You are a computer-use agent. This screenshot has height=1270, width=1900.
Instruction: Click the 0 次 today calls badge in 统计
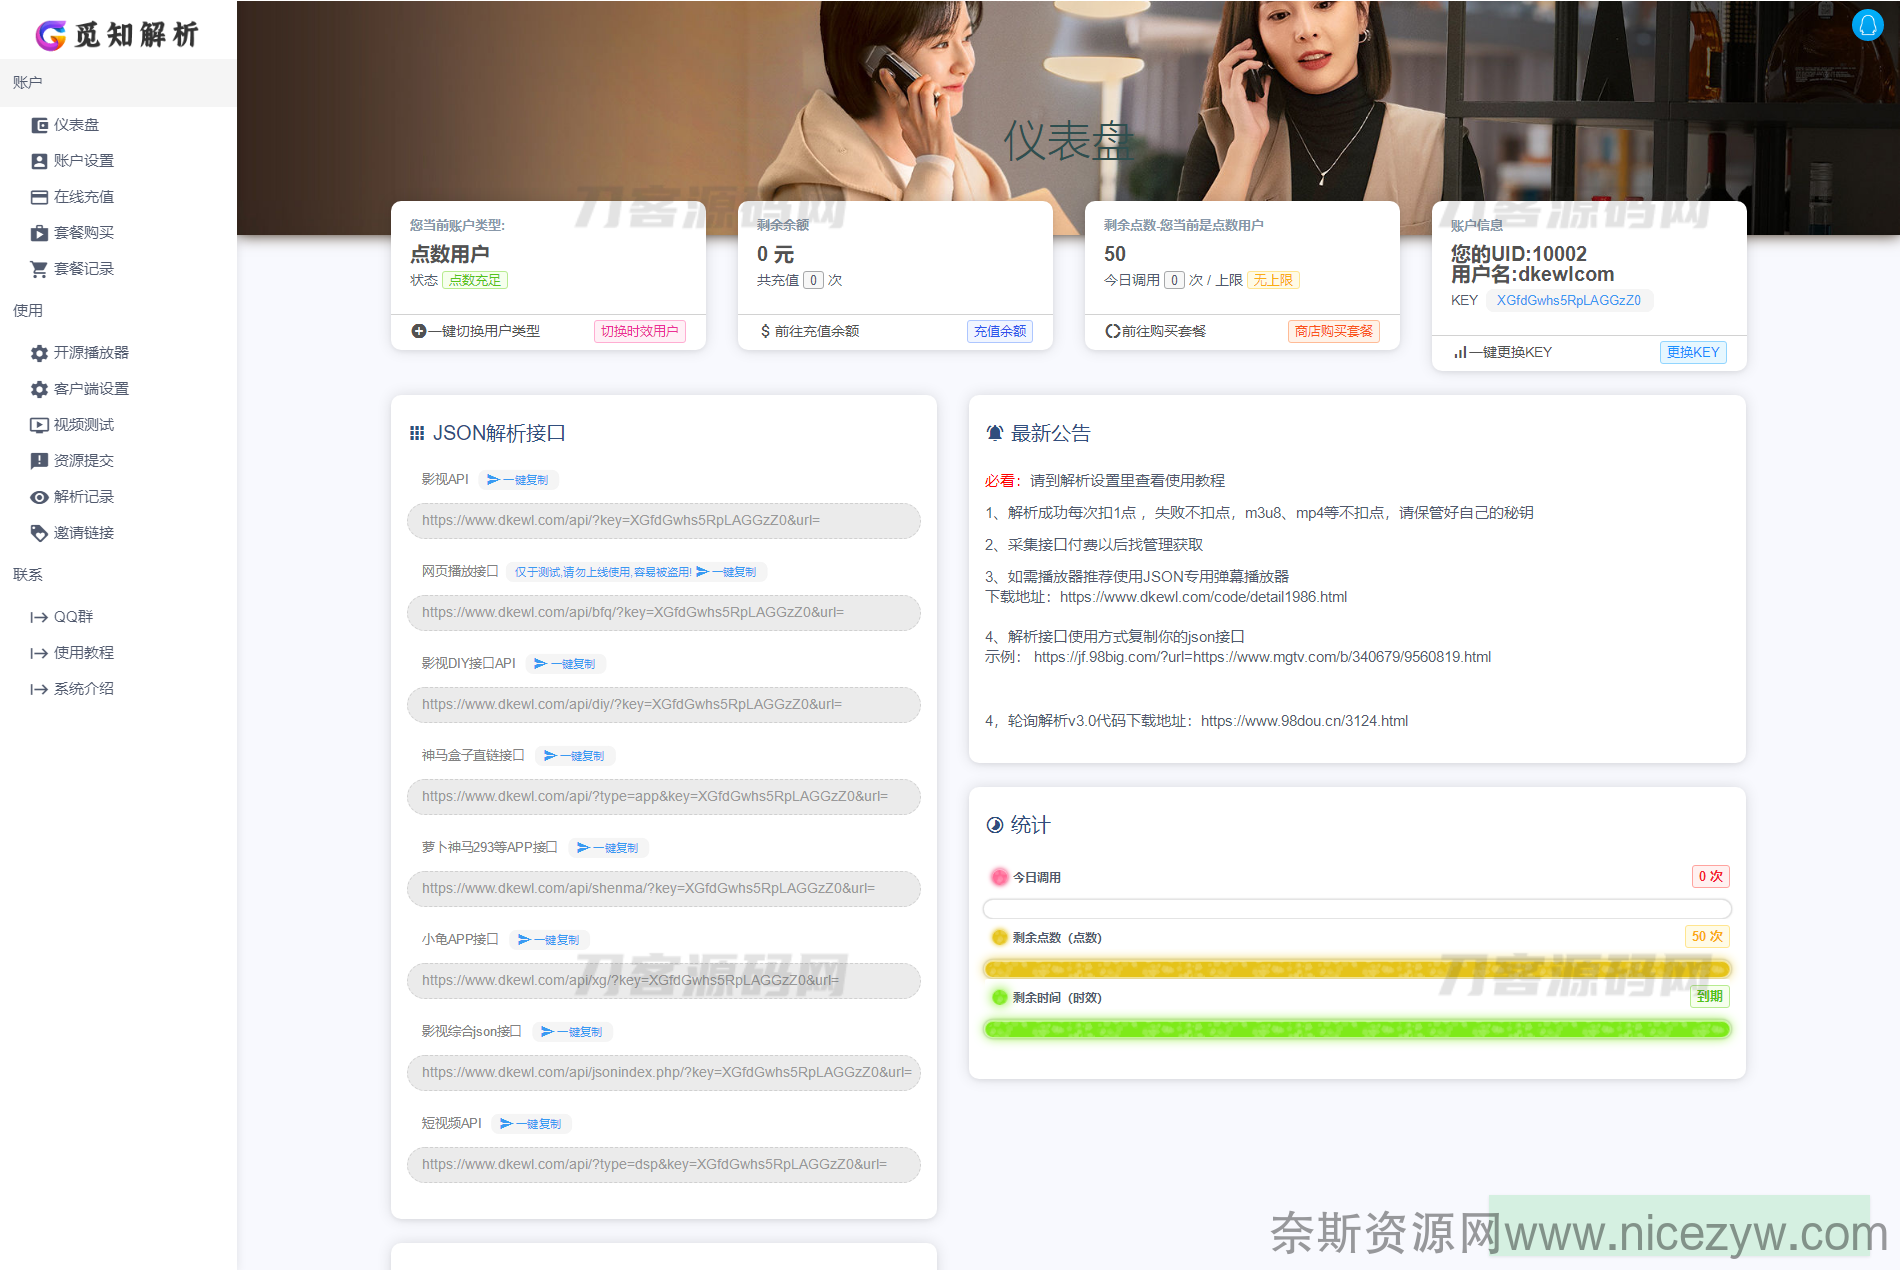point(1710,877)
